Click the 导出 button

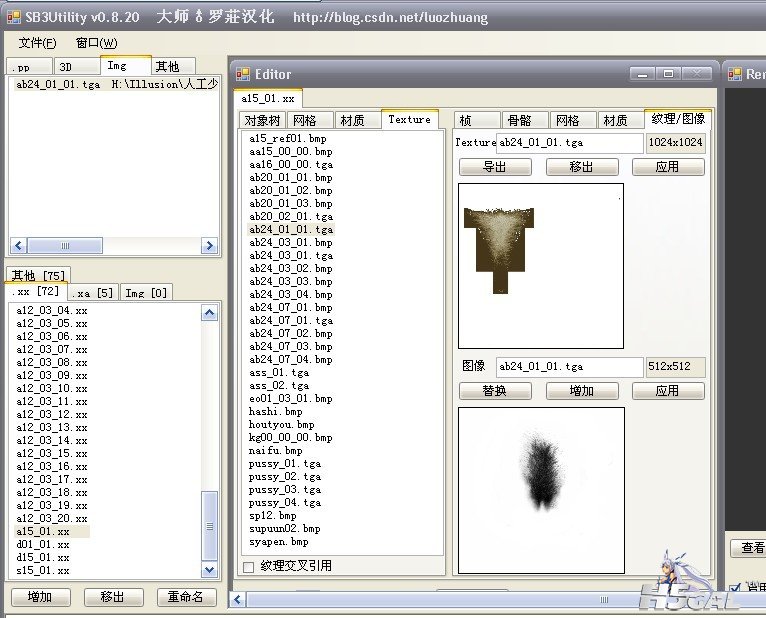[x=495, y=167]
